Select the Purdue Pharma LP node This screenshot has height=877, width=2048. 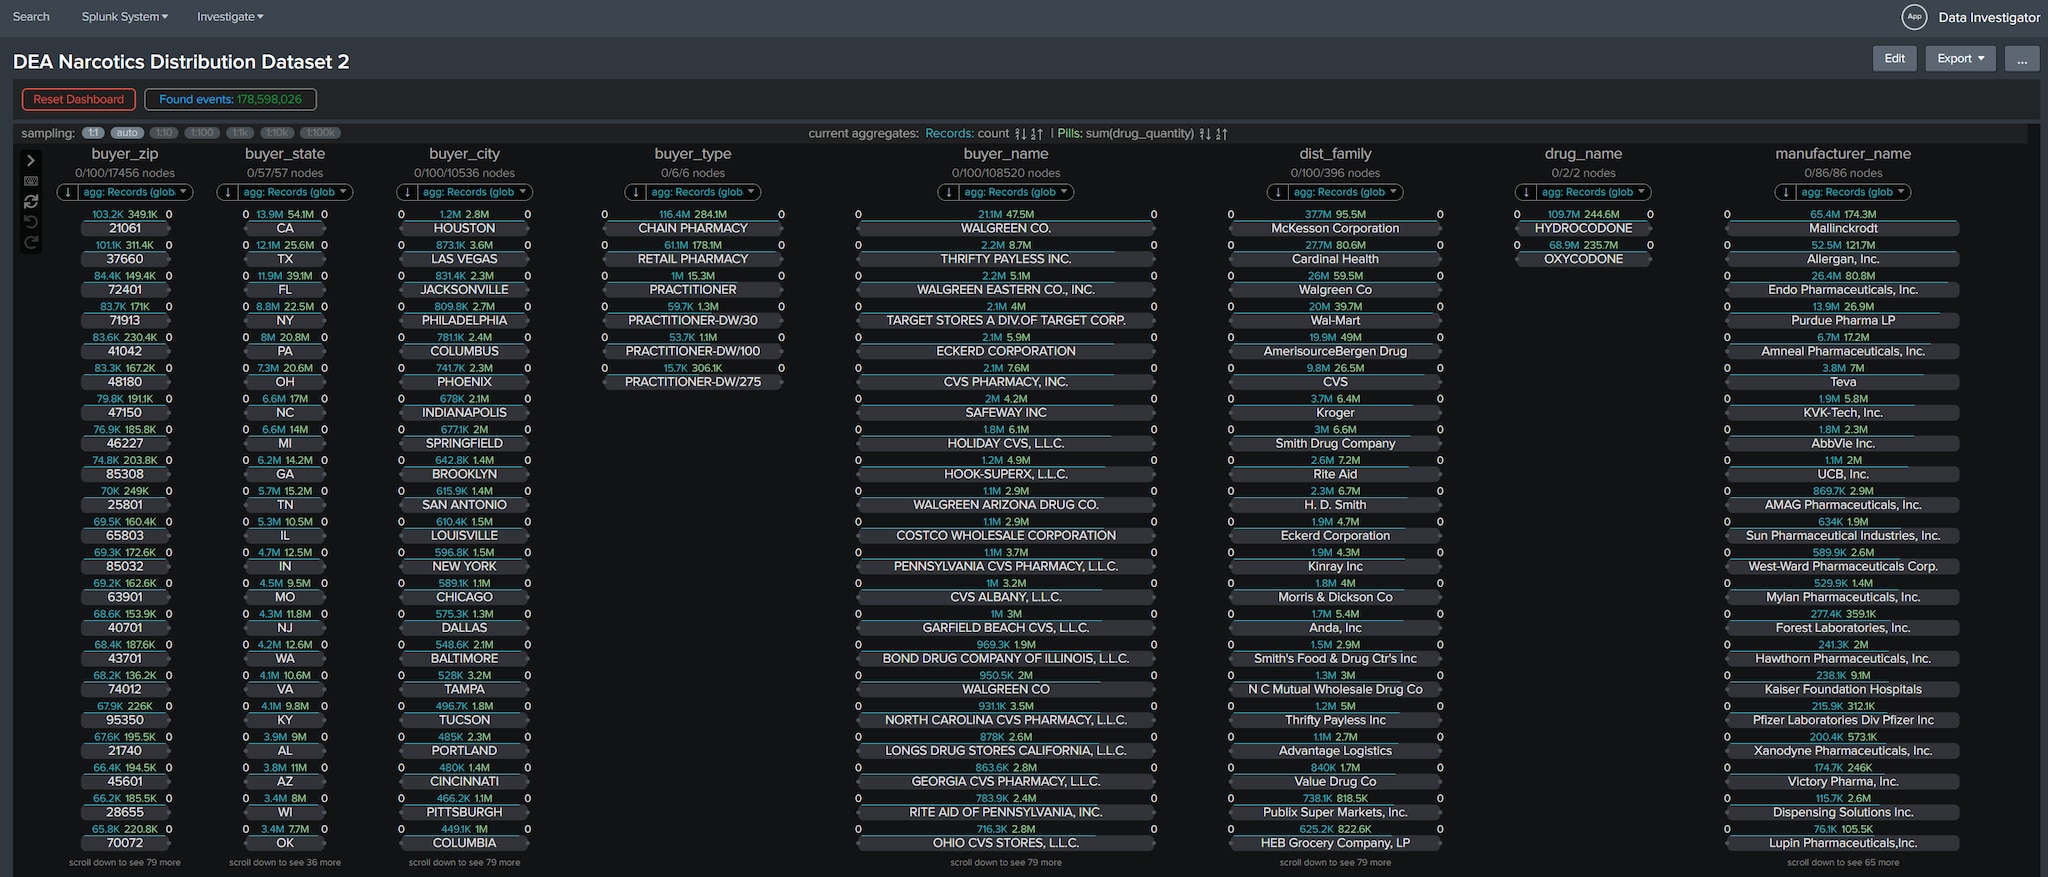pos(1843,321)
